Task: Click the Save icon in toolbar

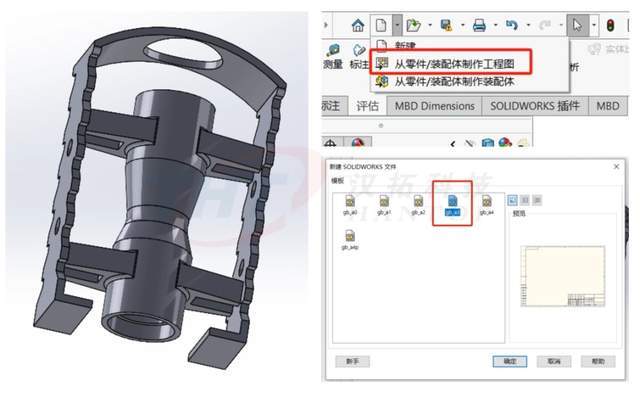Action: [447, 25]
